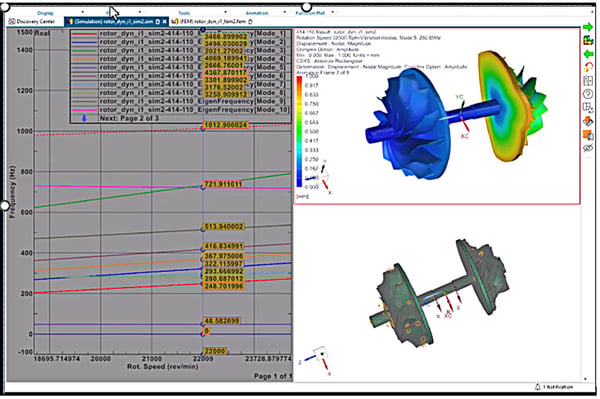Open the Animation group dropdown arrow

(284, 12)
